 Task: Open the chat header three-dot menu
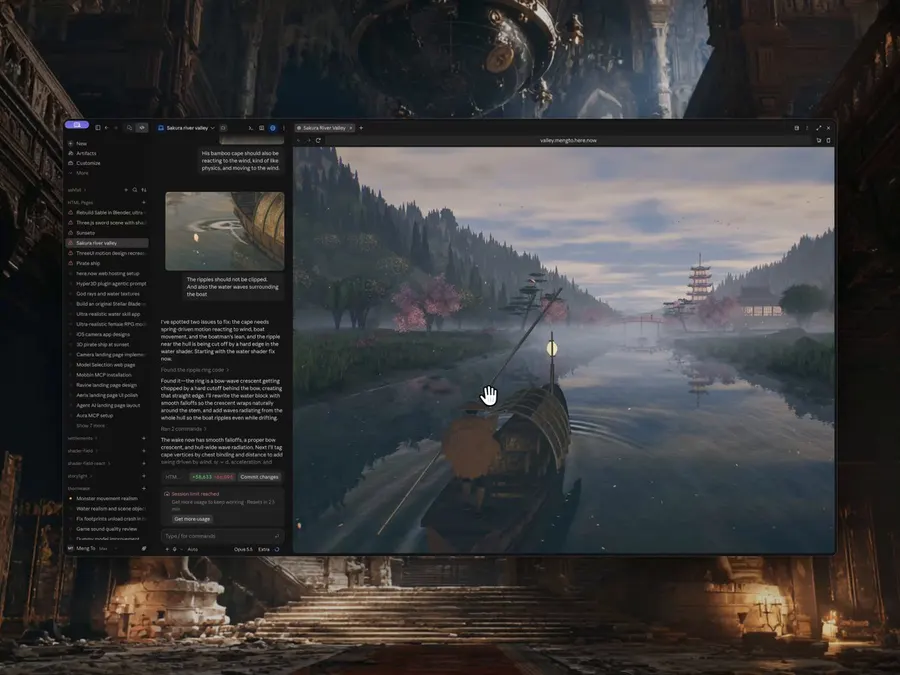pyautogui.click(x=284, y=128)
